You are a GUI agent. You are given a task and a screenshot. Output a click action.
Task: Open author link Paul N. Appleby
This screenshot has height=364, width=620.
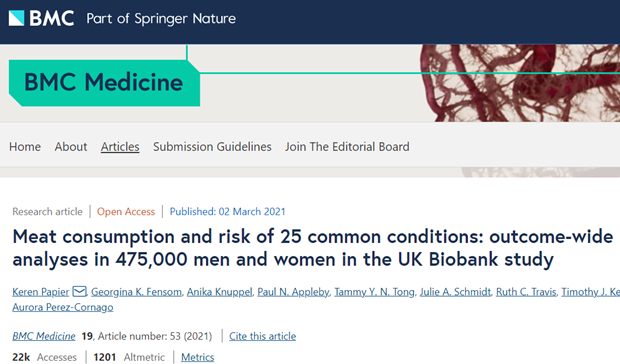coord(293,292)
